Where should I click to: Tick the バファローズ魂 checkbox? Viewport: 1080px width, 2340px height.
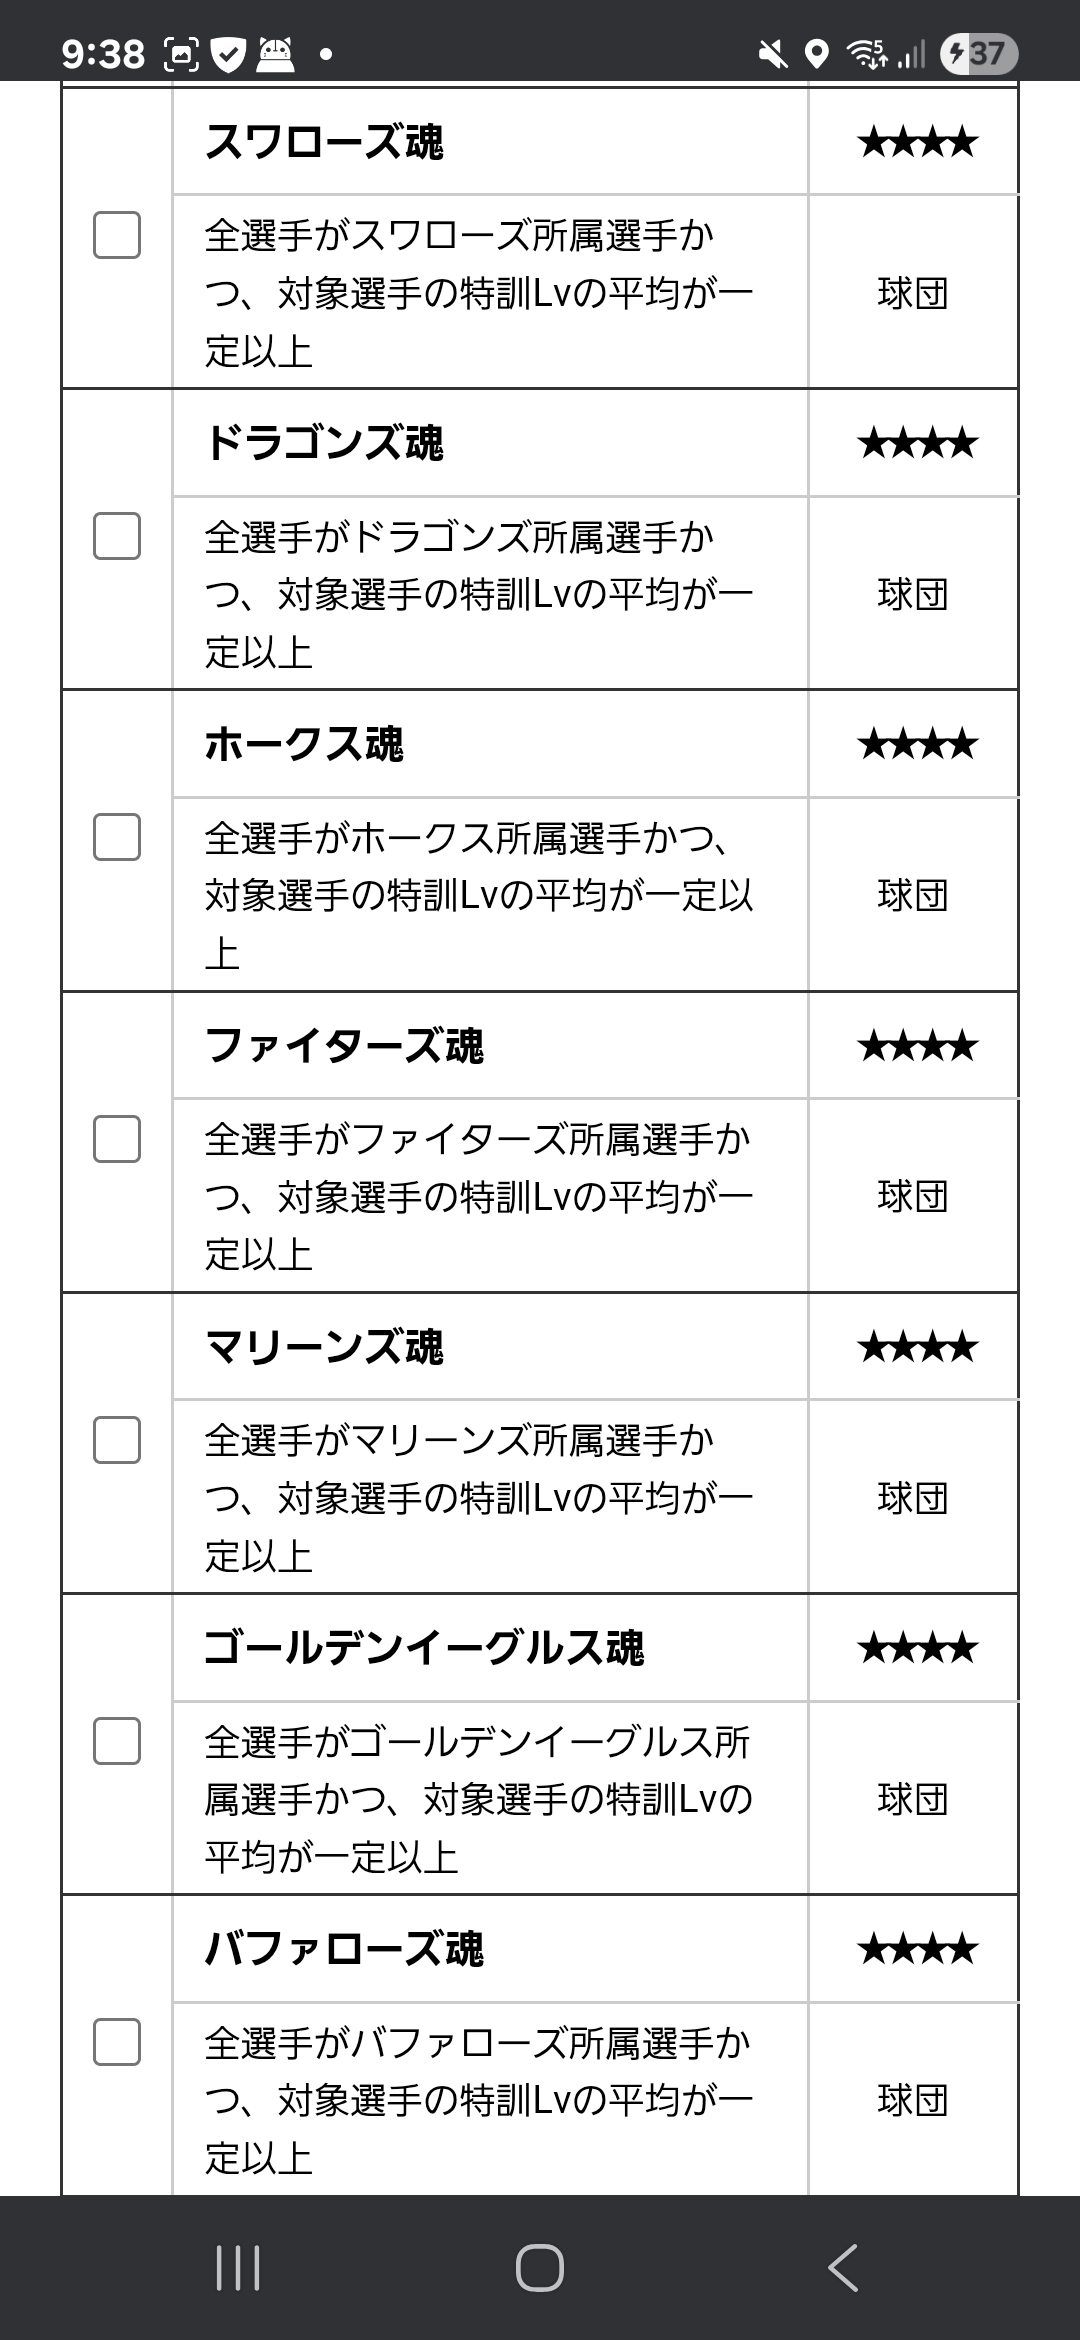click(117, 2042)
